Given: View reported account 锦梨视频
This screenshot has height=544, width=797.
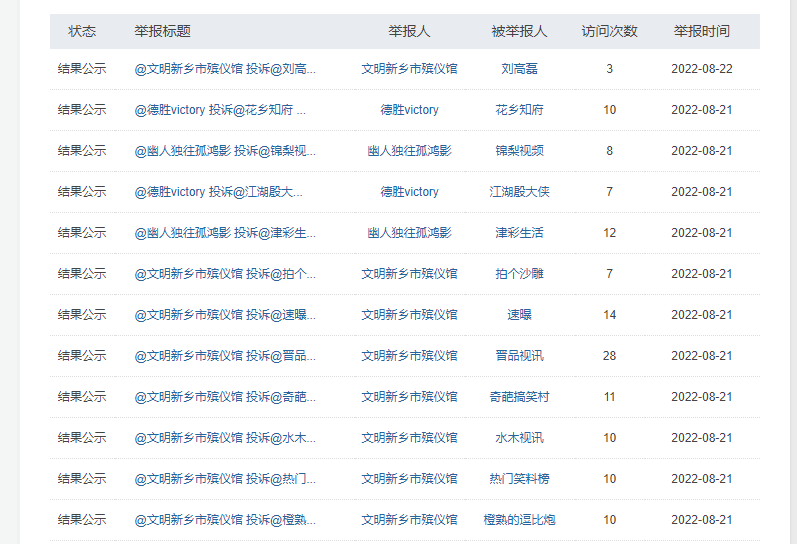Looking at the screenshot, I should [519, 151].
